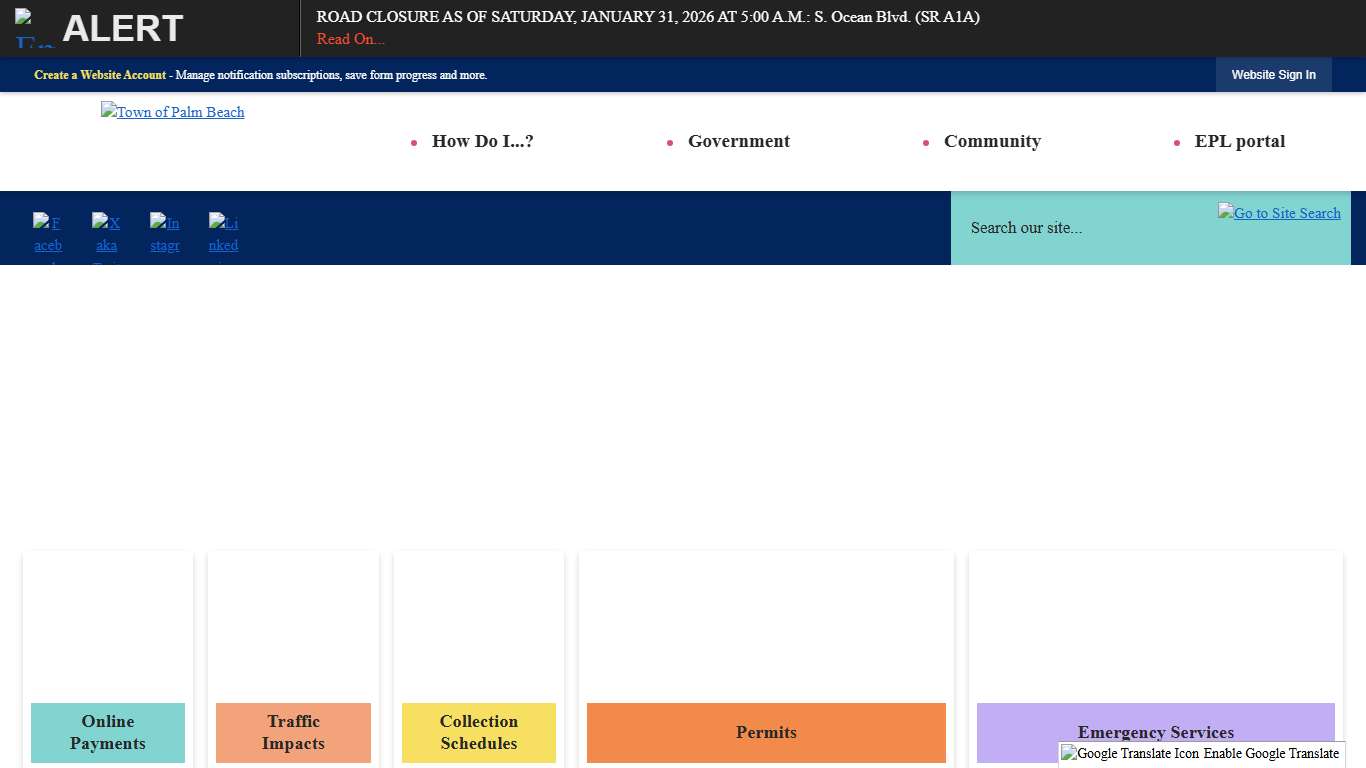Click the Town of Palm Beach logo
Viewport: 1366px width, 768px height.
173,112
